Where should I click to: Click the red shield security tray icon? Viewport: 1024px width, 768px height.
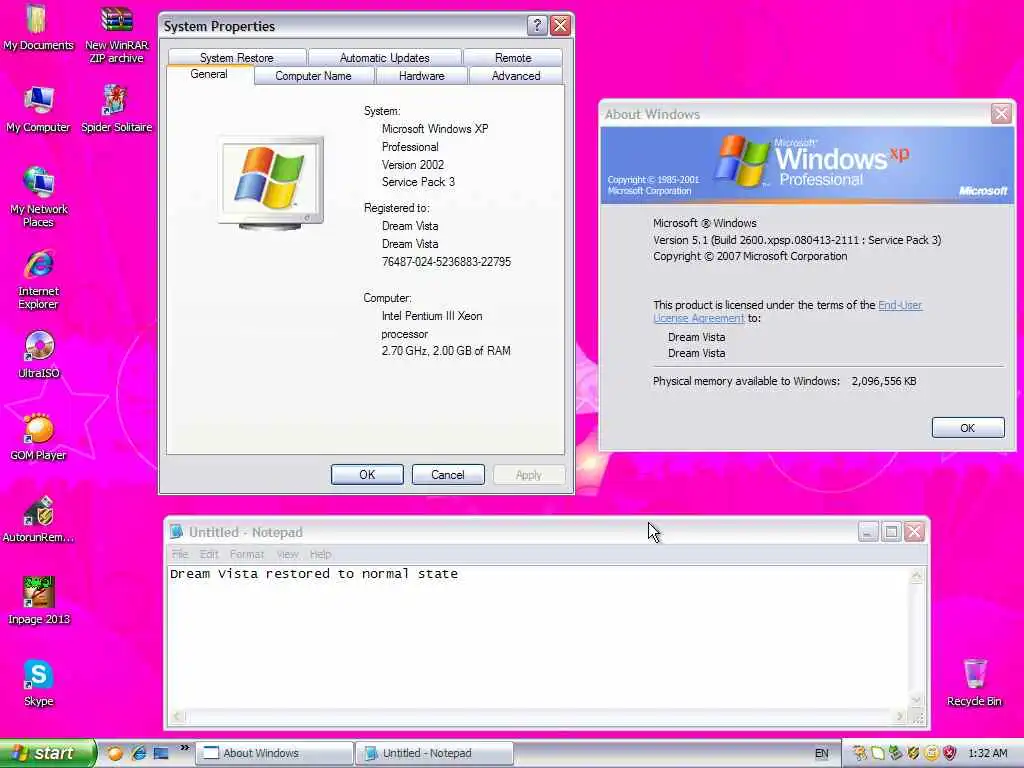coord(950,753)
